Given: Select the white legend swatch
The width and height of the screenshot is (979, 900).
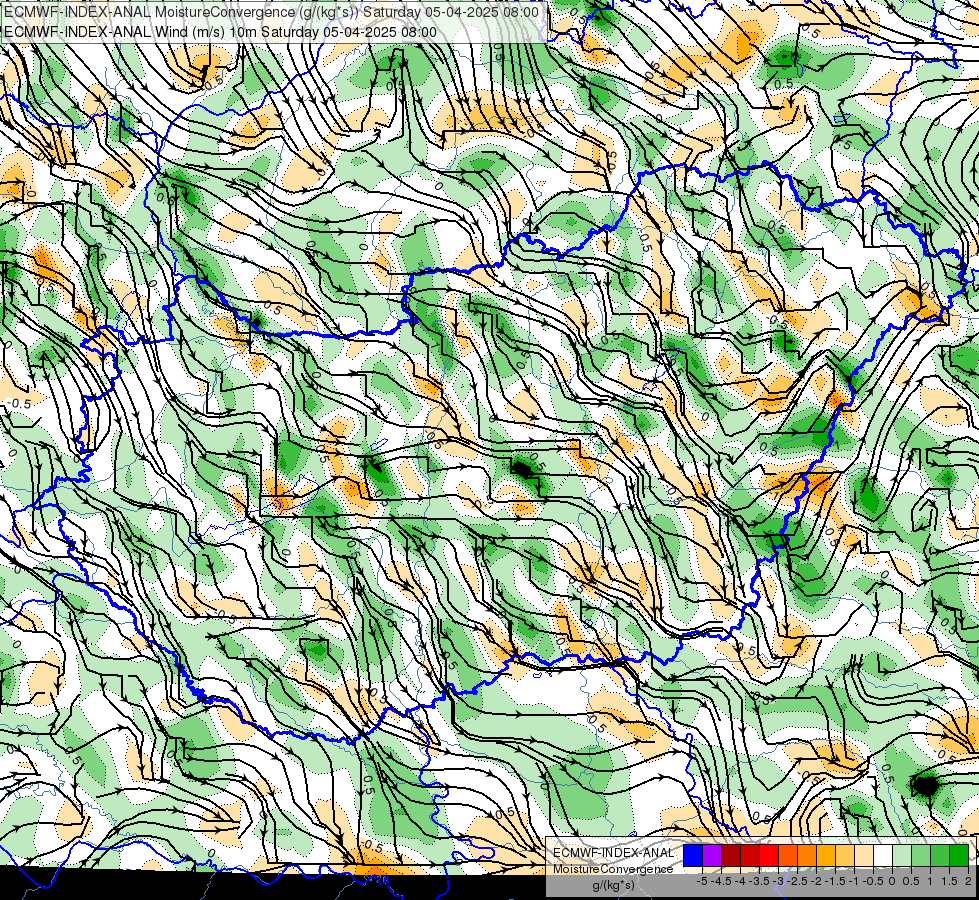Looking at the screenshot, I should pos(883,856).
